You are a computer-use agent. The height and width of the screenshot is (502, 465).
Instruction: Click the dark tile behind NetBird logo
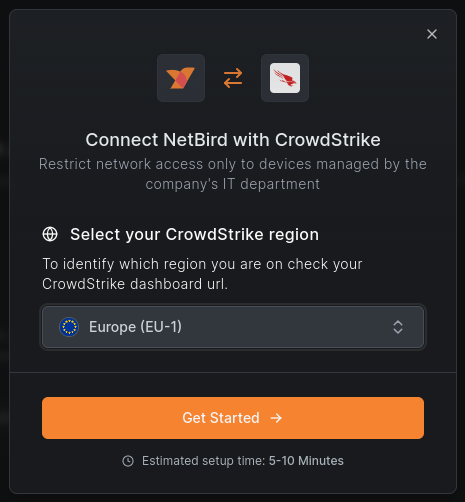(181, 78)
